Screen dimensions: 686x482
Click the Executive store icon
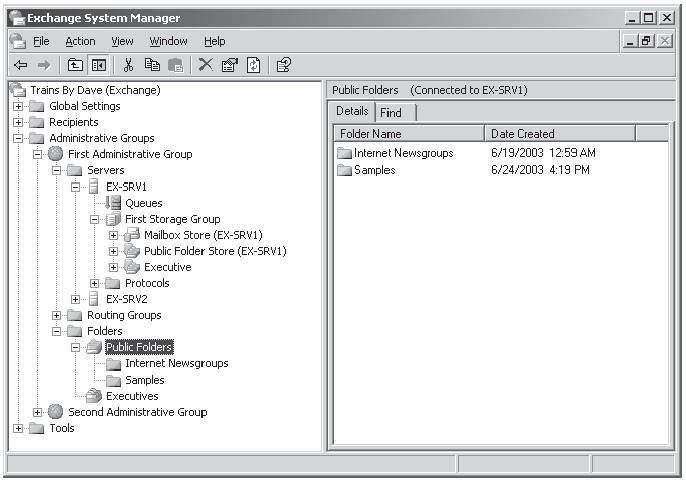[x=132, y=267]
